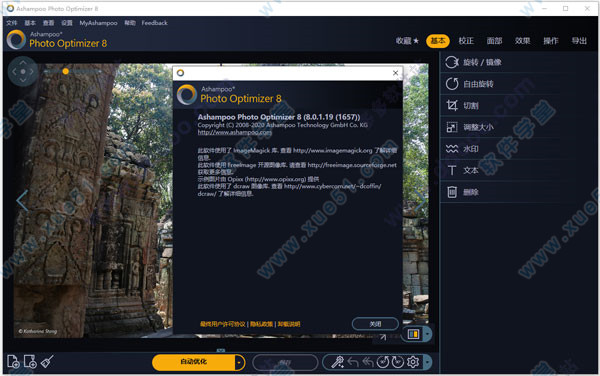Open the end user license agreement link
600x376 pixels.
[x=222, y=324]
